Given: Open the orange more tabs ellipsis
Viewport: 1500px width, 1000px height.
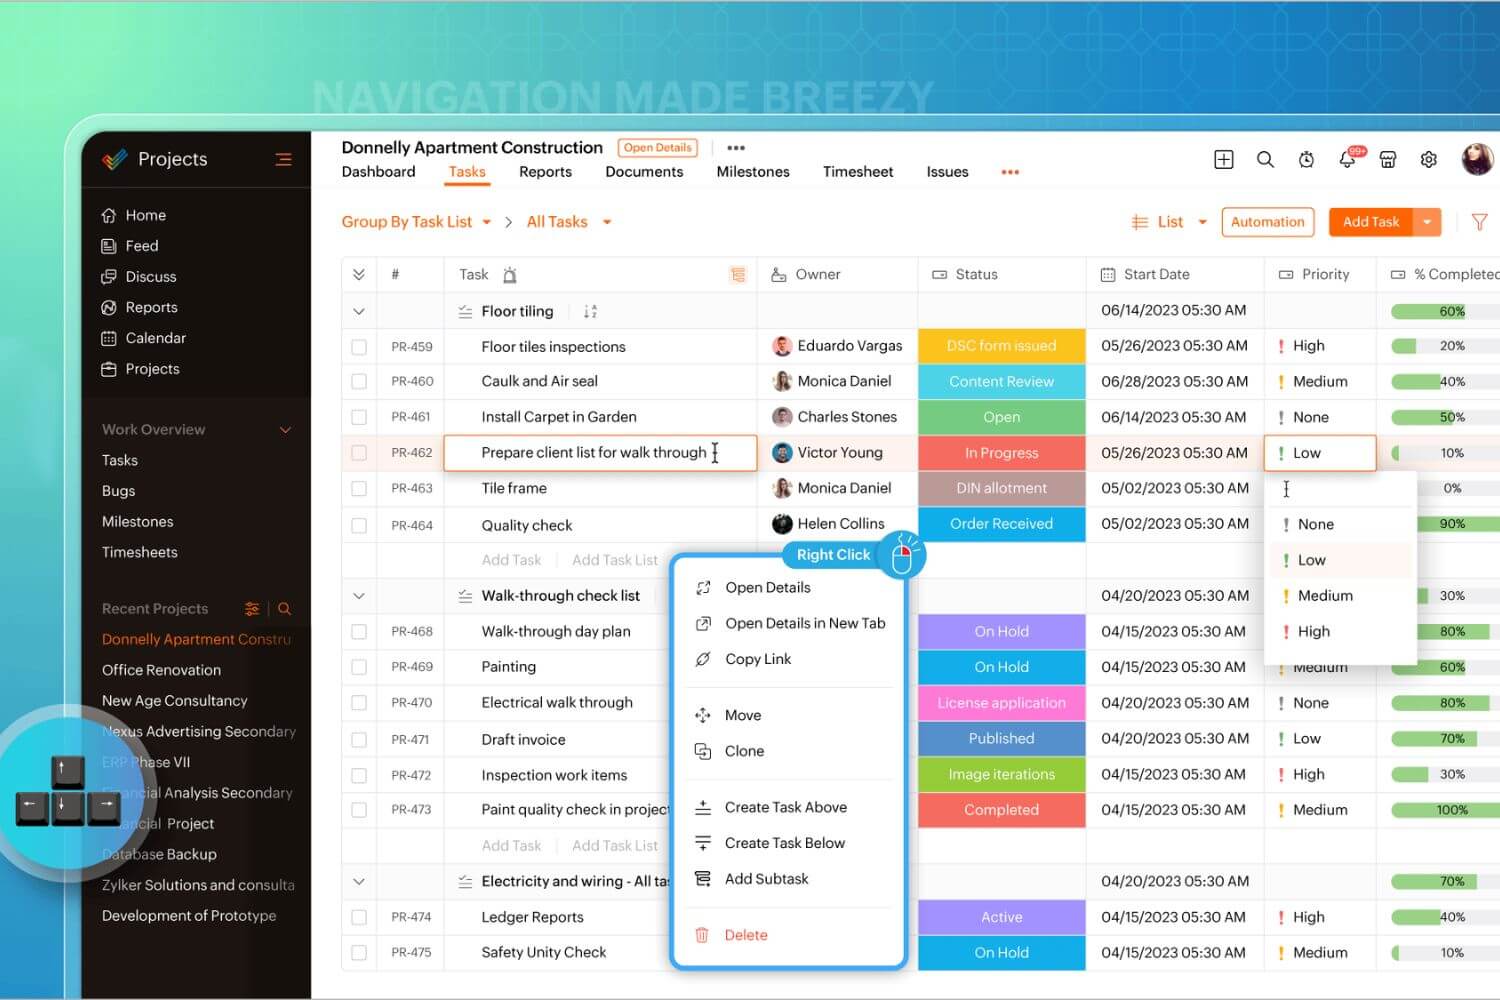Looking at the screenshot, I should (x=1010, y=172).
